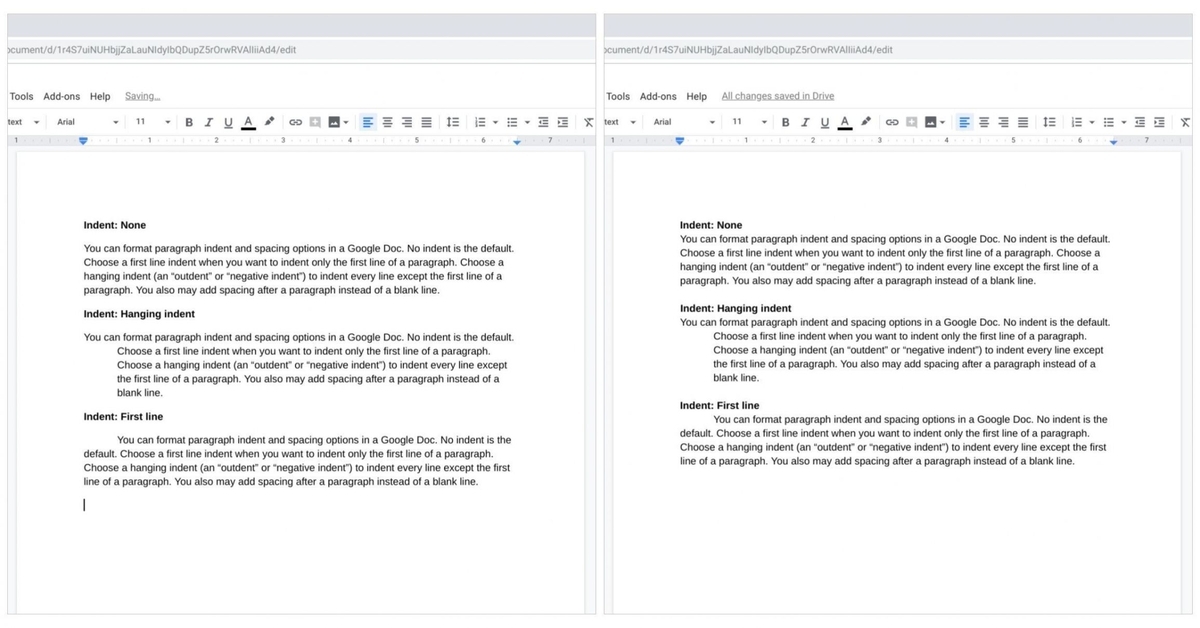
Task: Open the Insert link tool
Action: tap(295, 122)
